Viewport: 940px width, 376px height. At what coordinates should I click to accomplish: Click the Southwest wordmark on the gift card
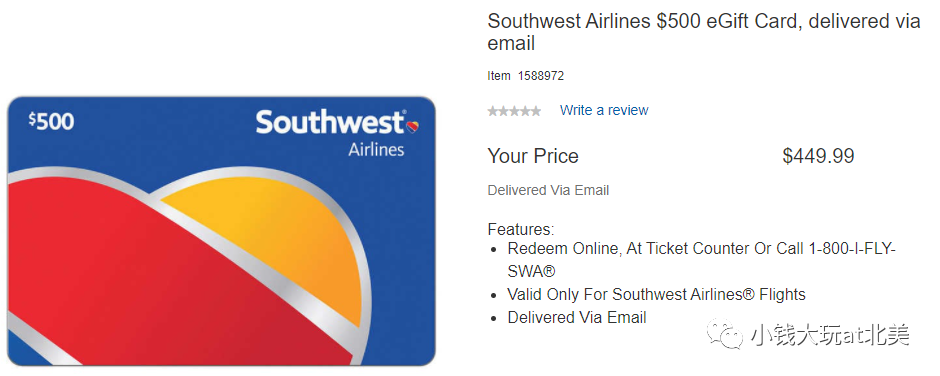pyautogui.click(x=330, y=122)
